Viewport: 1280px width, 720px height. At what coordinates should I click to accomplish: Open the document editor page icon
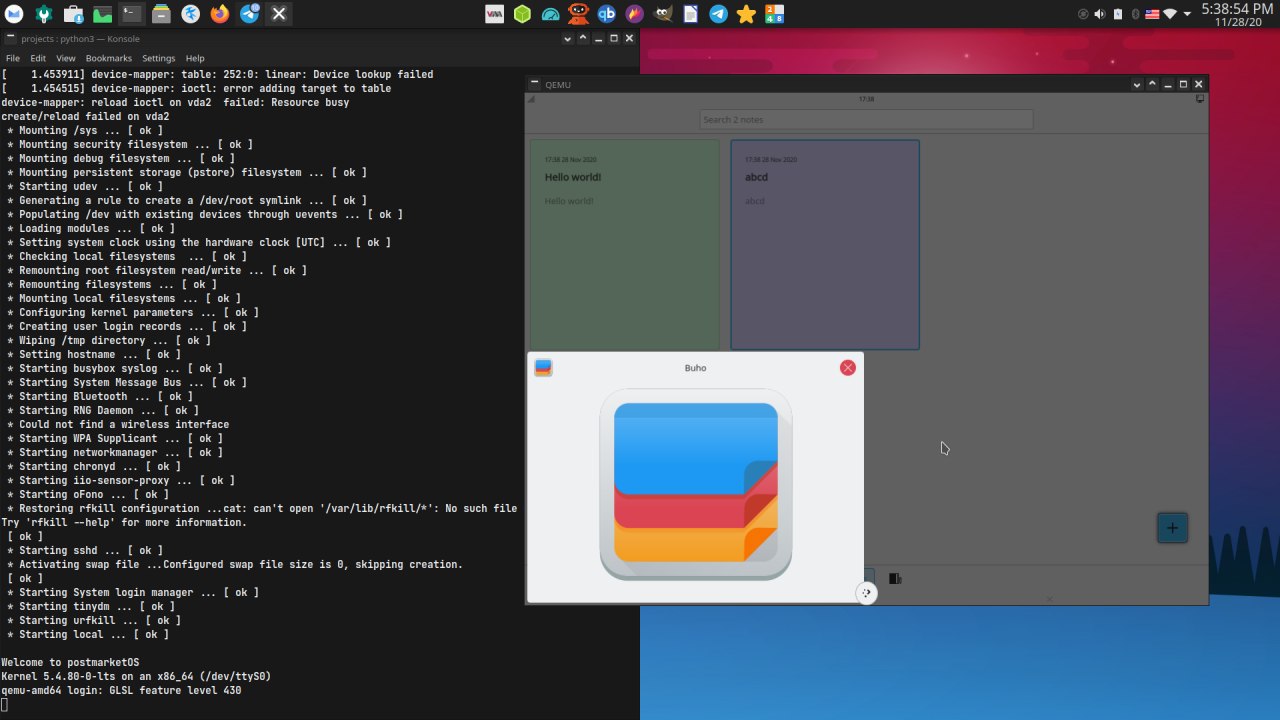pos(690,14)
